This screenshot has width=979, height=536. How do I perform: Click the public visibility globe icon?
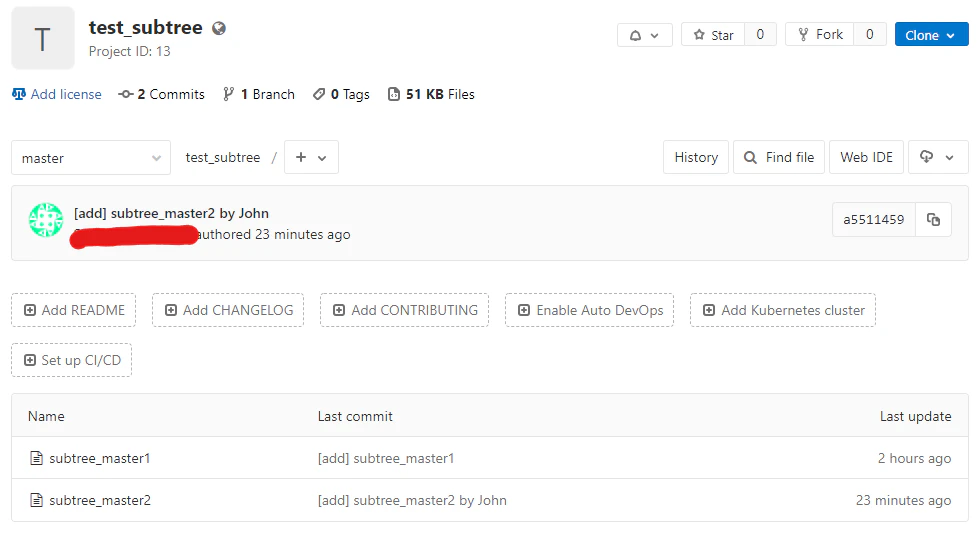219,28
